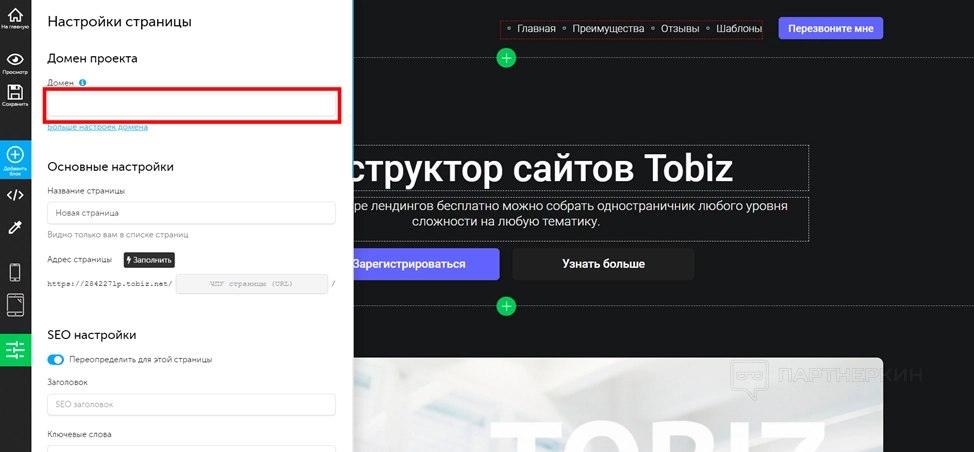This screenshot has height=452, width=974.
Task: Click the TOBIZ banner image
Action: coord(617,405)
